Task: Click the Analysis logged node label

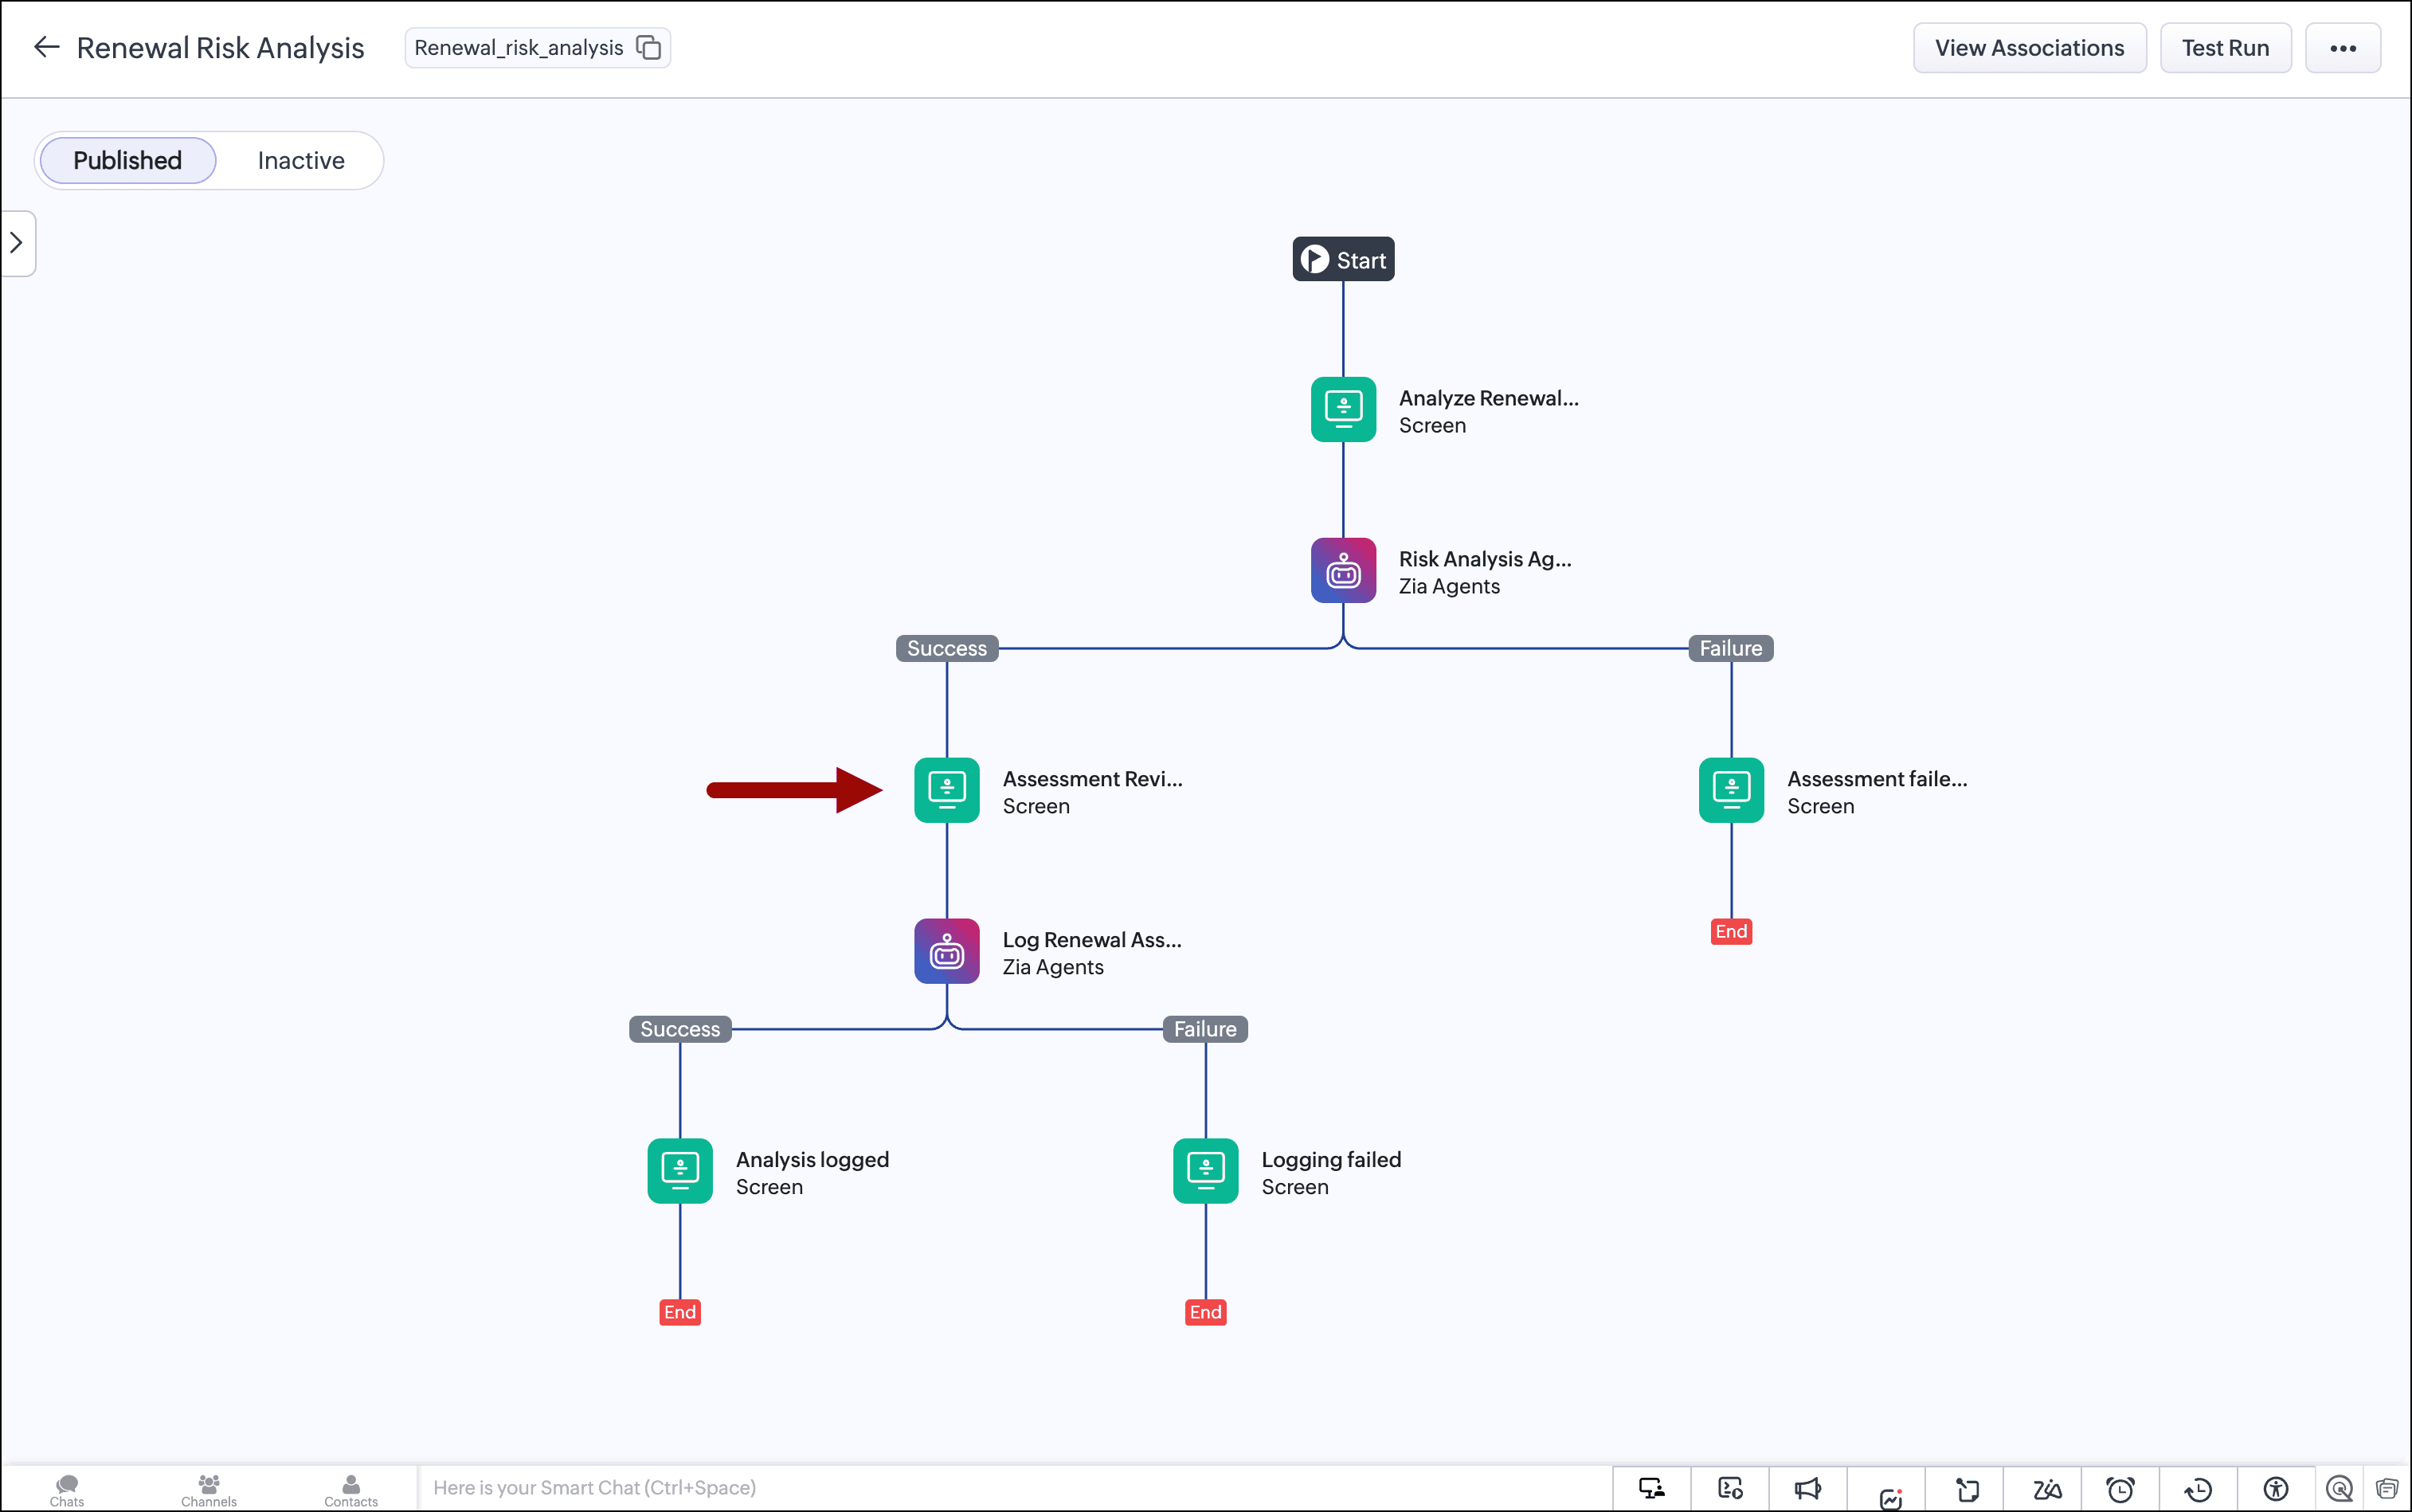Action: pos(812,1160)
